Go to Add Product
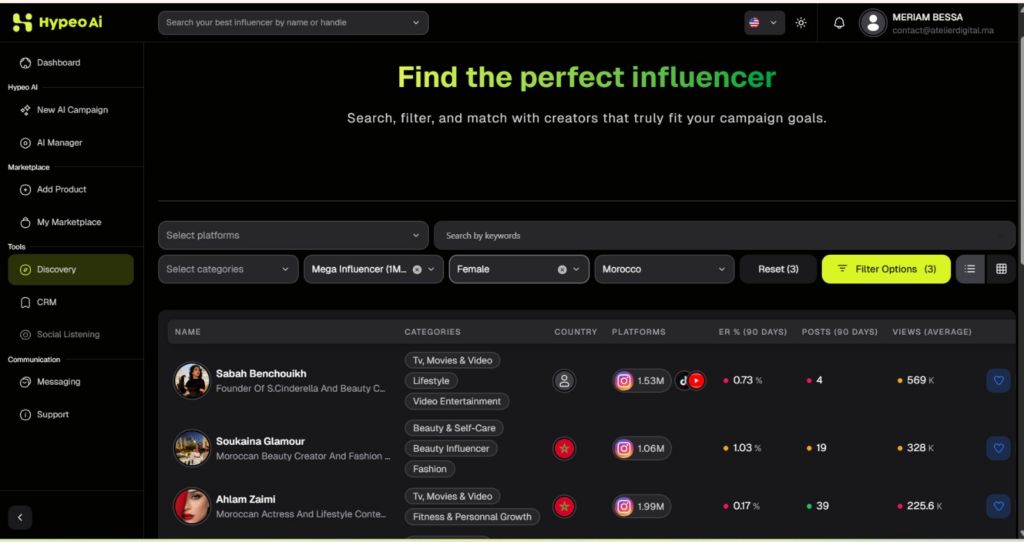 pos(54,189)
